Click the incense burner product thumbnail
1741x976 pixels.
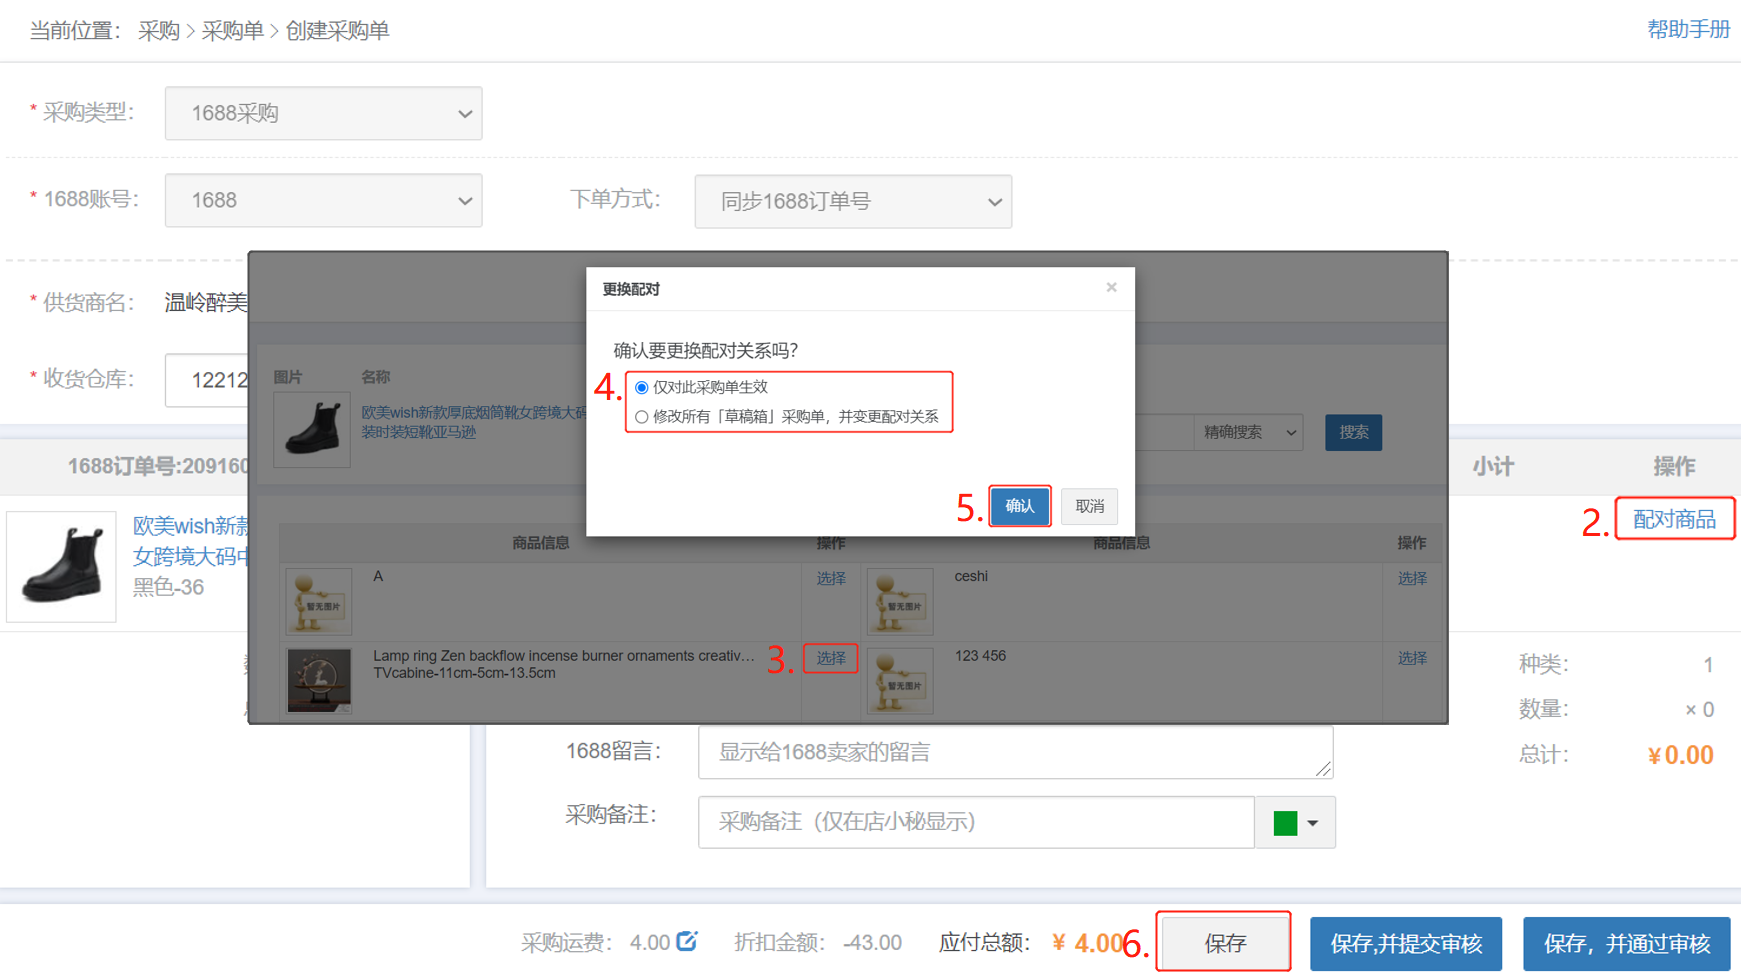[319, 681]
